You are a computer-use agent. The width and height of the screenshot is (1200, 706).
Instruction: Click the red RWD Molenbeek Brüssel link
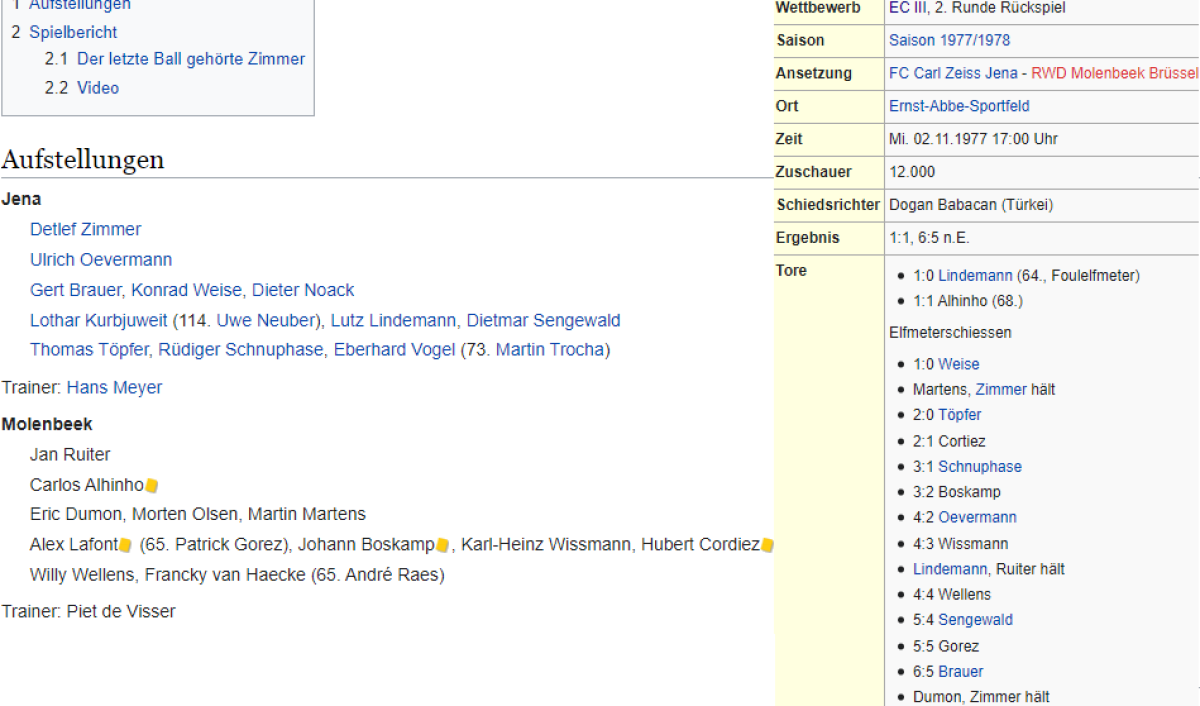click(x=1114, y=73)
